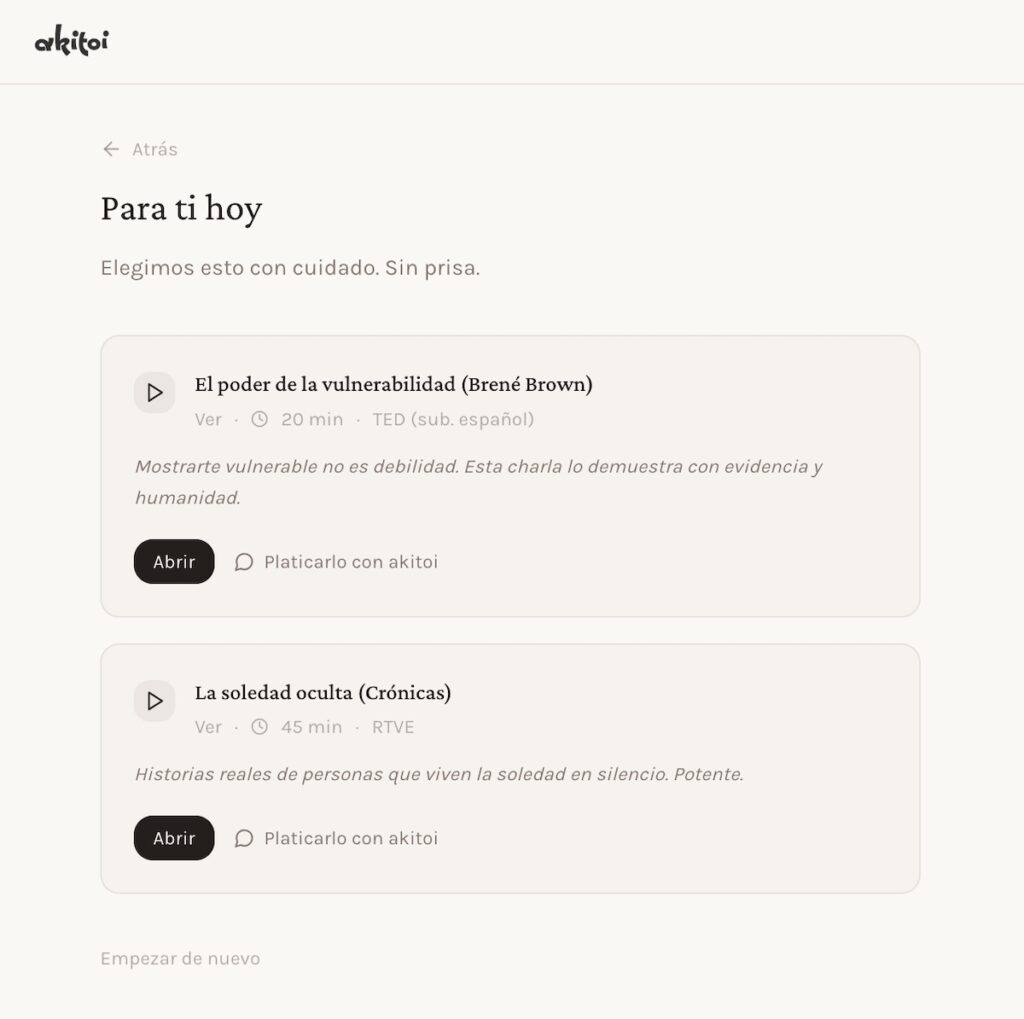Open the vulnerability talk with the Abrir button
Viewport: 1024px width, 1019px height.
tap(173, 562)
